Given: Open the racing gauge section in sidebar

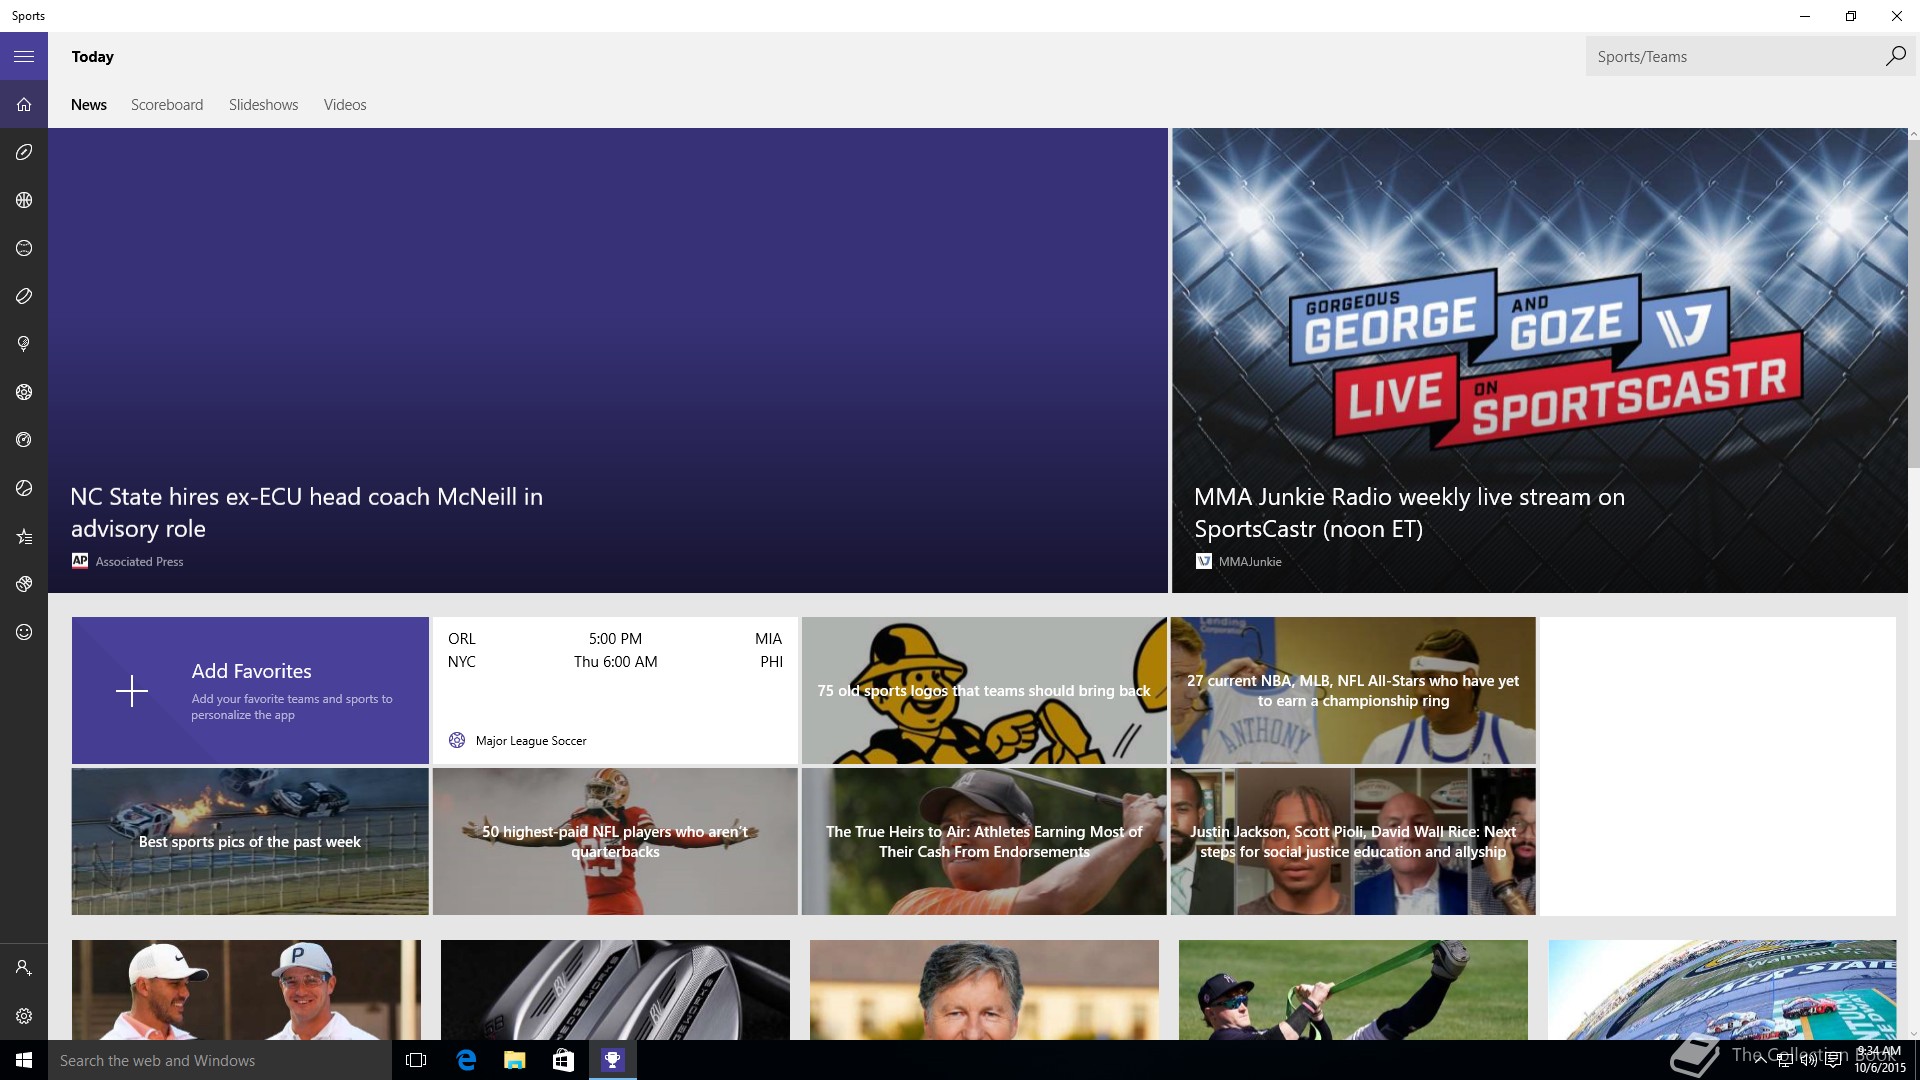Looking at the screenshot, I should coord(24,440).
